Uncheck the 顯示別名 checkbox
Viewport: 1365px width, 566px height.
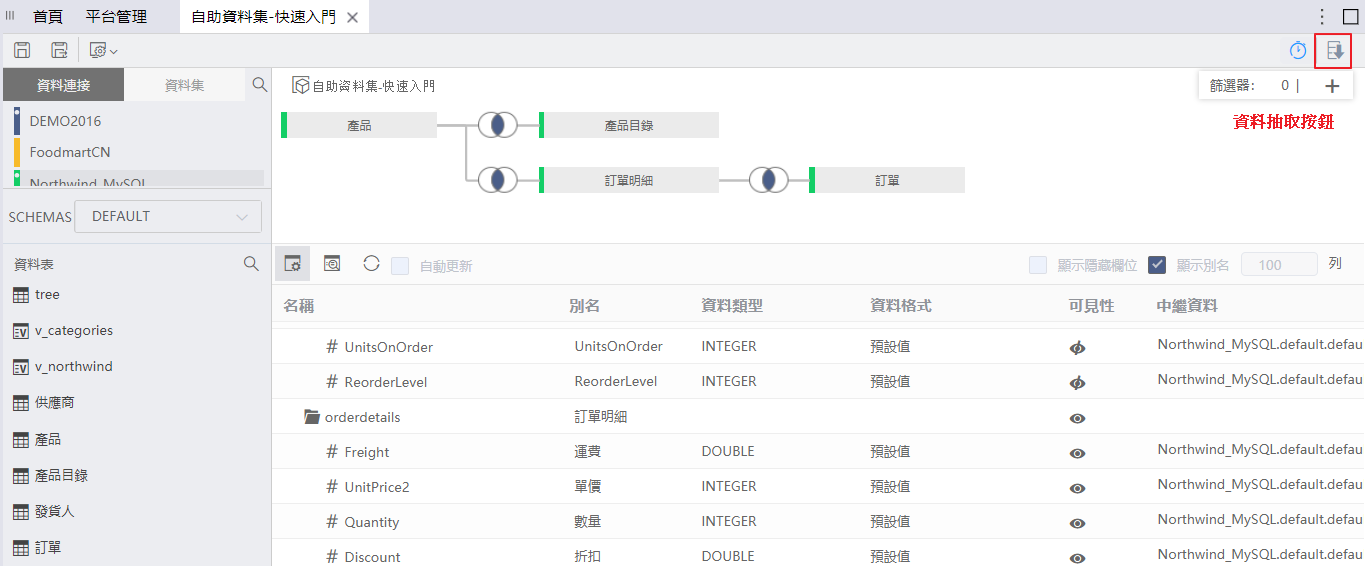pos(1157,265)
